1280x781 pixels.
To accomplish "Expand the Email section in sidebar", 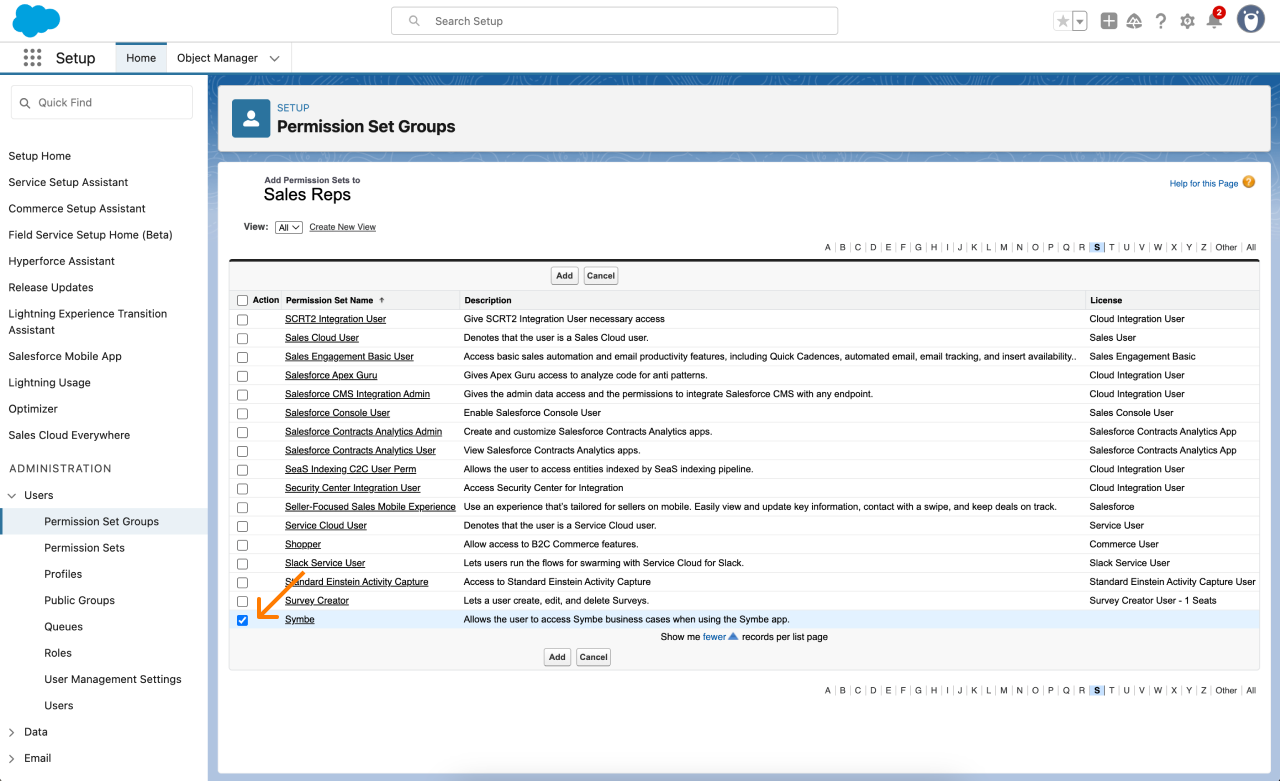I will click(x=12, y=758).
